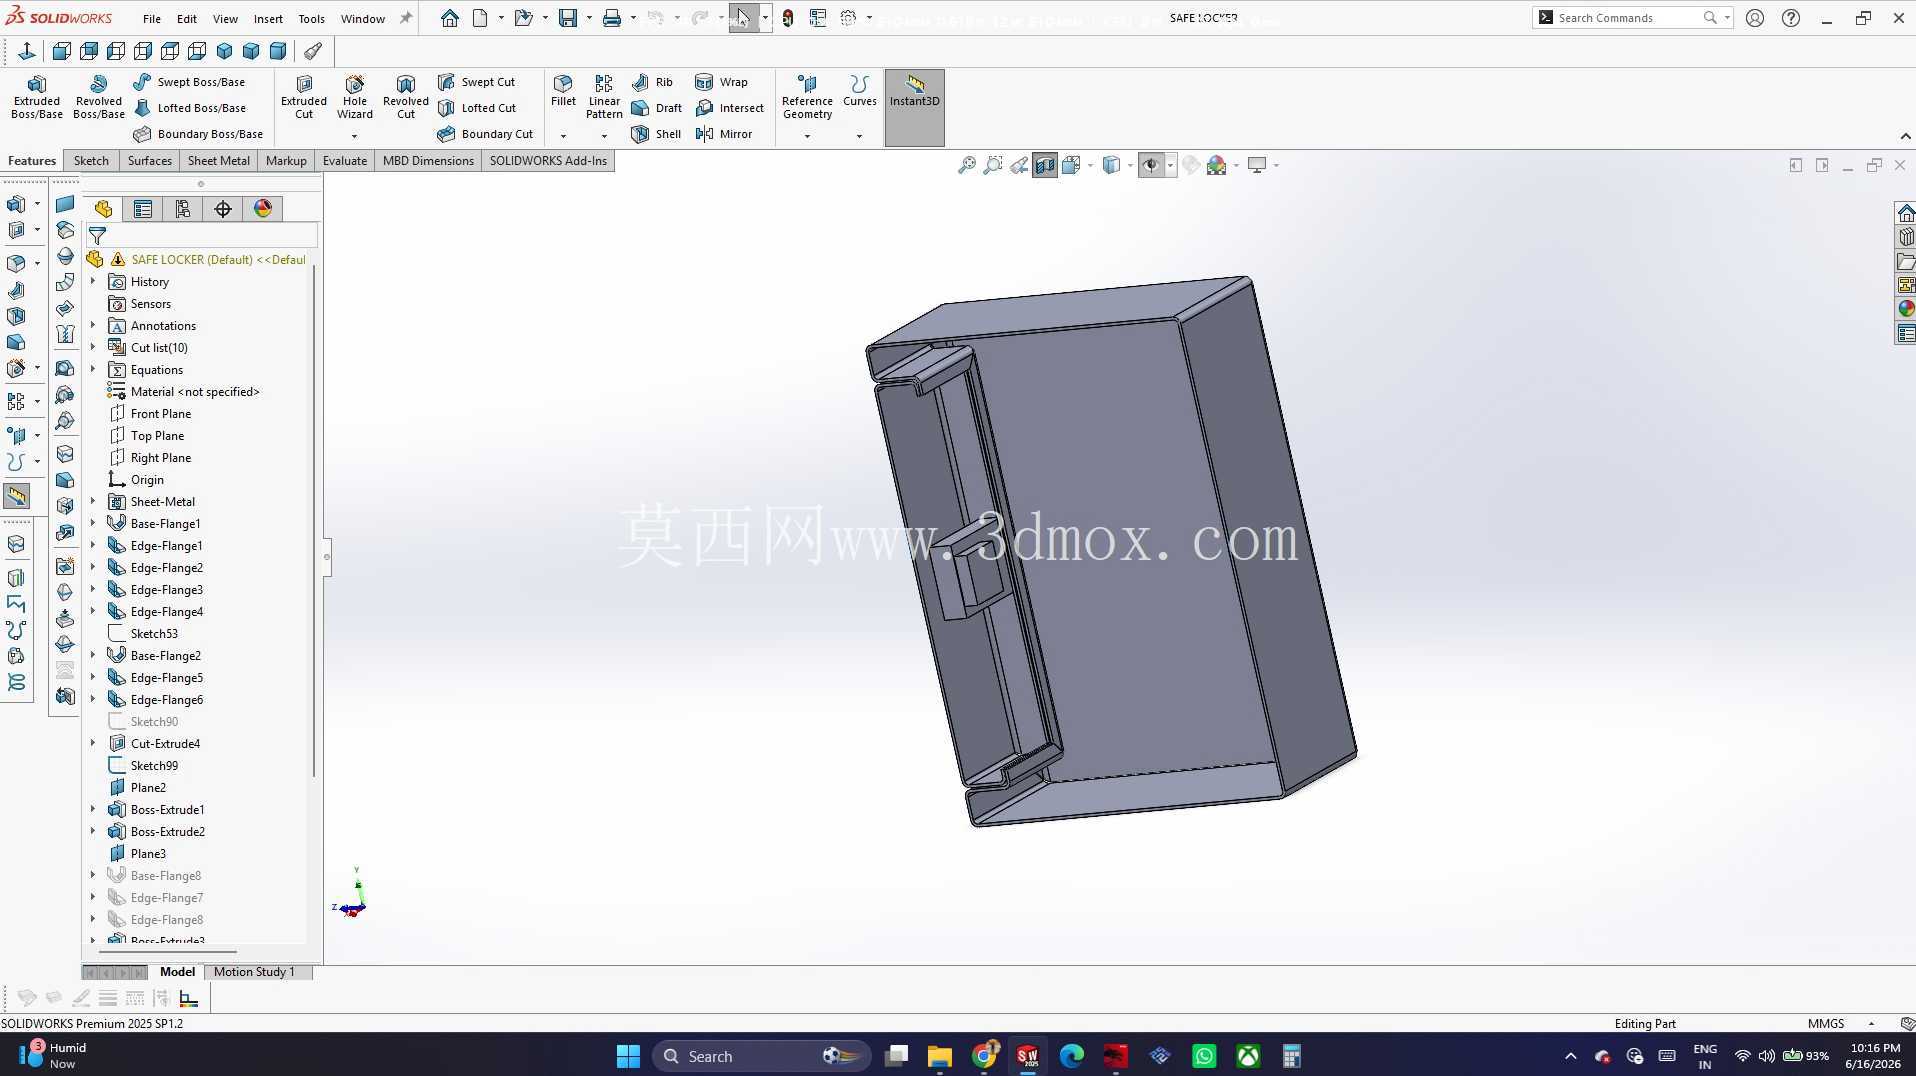Viewport: 1916px width, 1076px height.
Task: Open the Hole Wizard
Action: (355, 97)
